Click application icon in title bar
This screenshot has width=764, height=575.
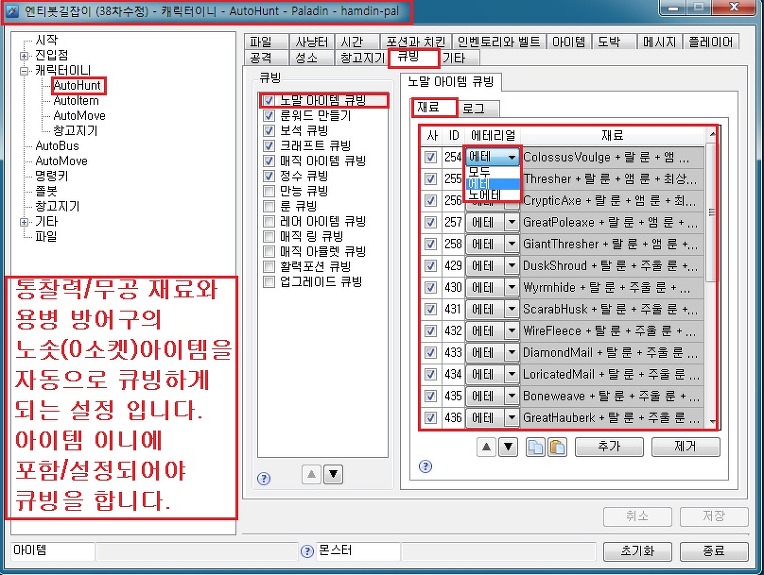click(12, 11)
